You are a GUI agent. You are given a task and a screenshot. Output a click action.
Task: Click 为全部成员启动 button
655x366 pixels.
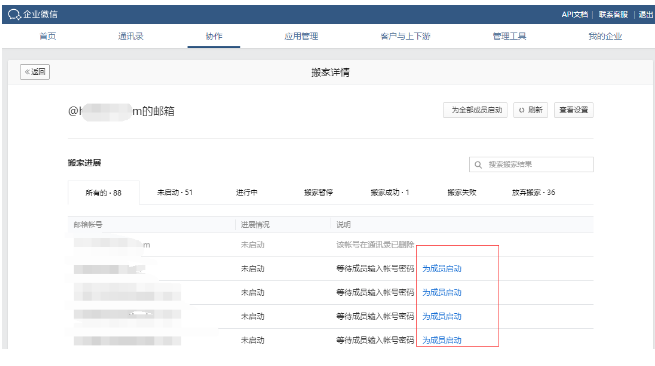tap(475, 110)
